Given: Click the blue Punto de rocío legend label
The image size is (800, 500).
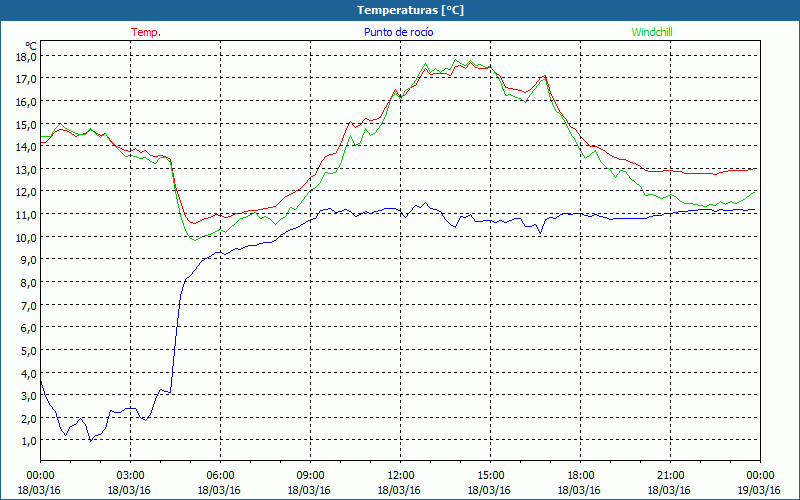Looking at the screenshot, I should (398, 32).
